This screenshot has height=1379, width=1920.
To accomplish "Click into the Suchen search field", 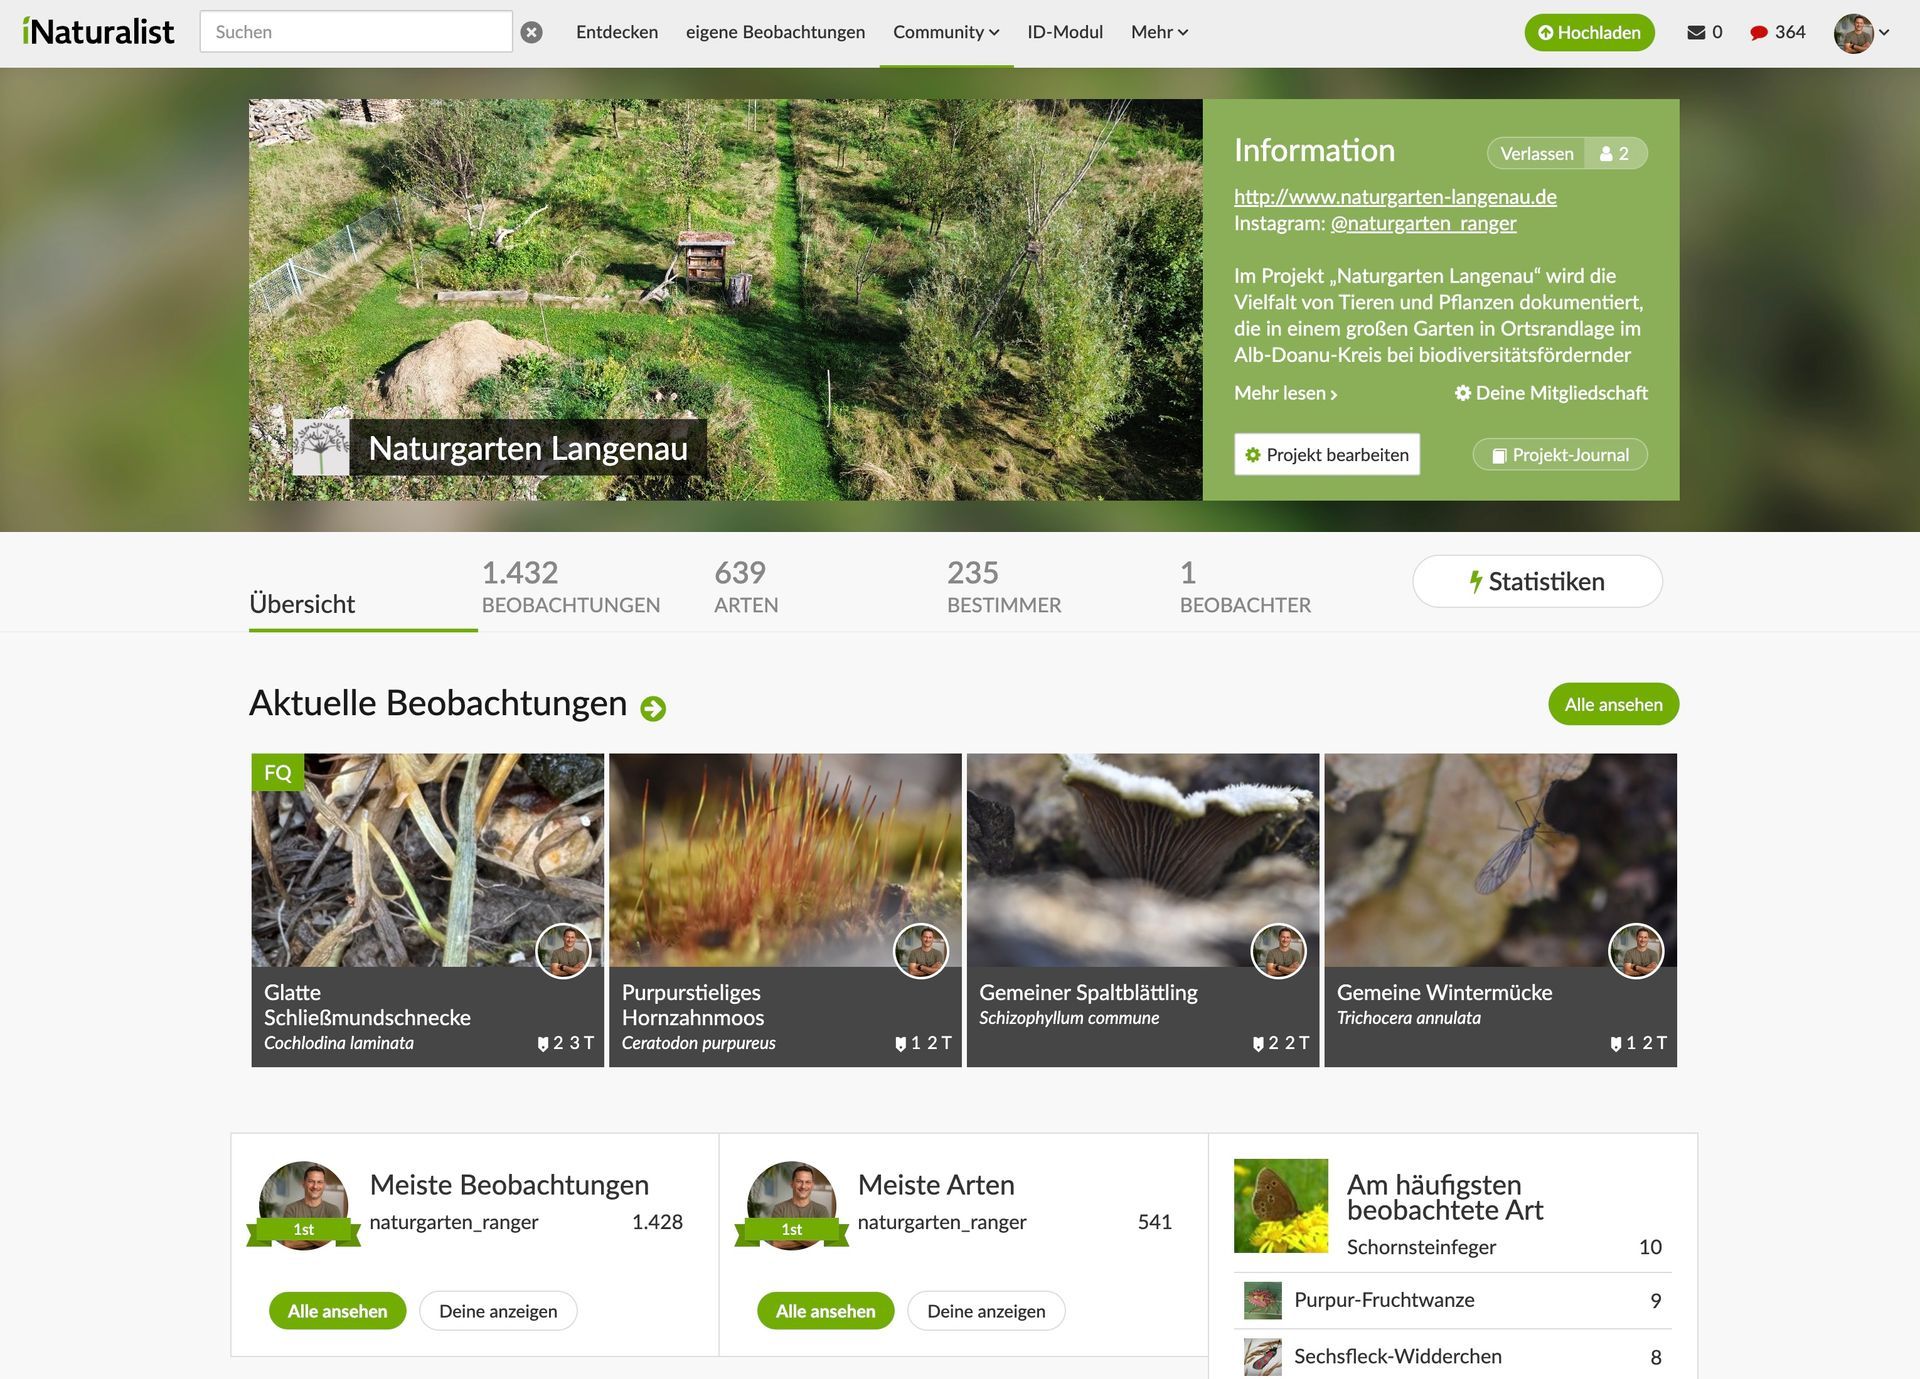I will tap(356, 32).
